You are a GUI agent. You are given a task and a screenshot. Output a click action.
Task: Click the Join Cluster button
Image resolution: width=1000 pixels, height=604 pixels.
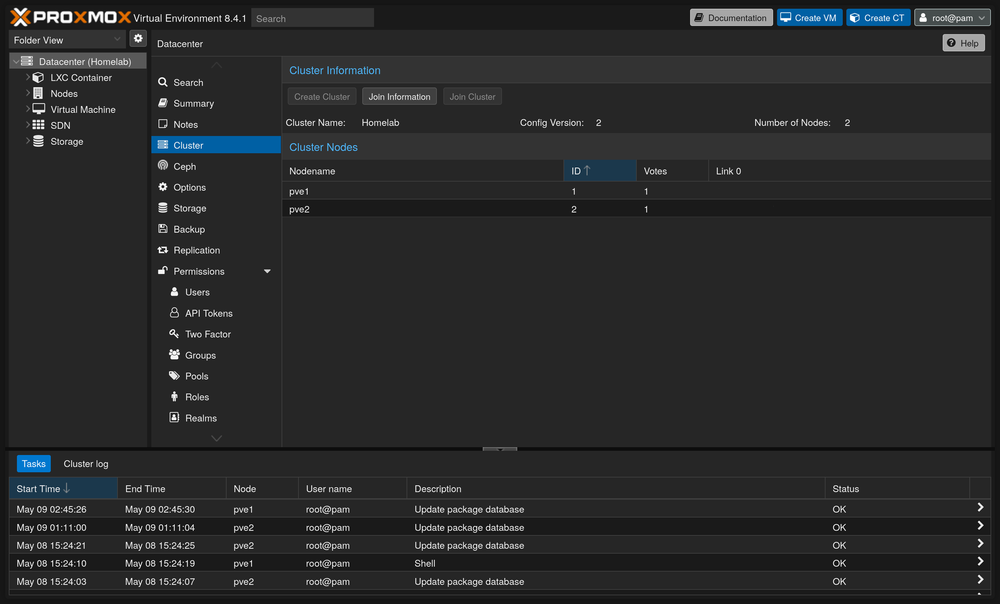pos(473,97)
